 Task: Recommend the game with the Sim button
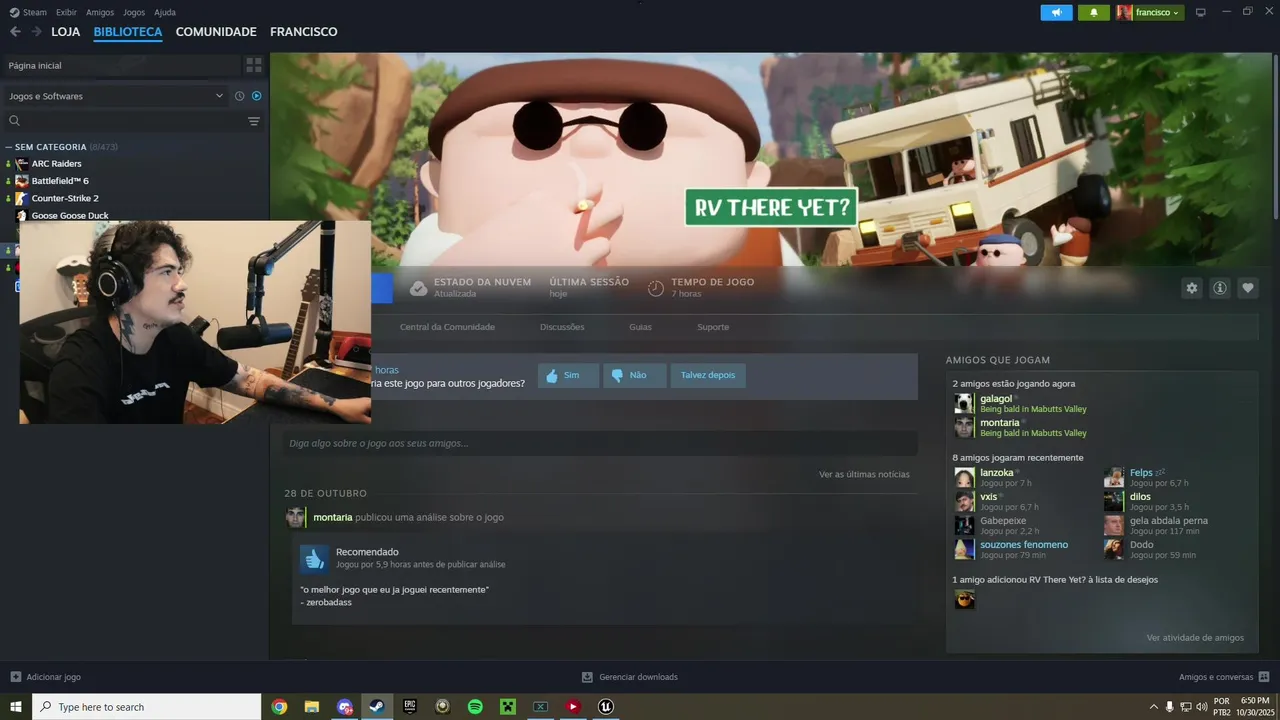568,375
